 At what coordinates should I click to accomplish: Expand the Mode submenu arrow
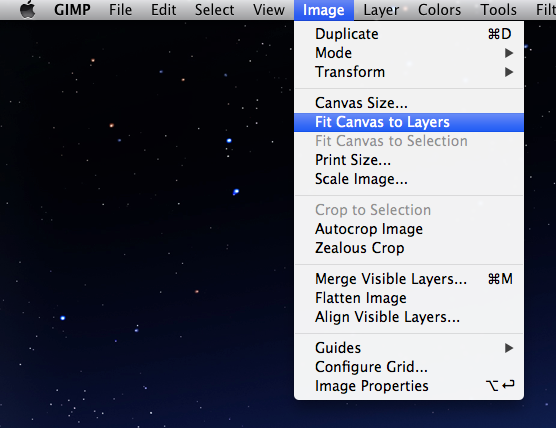tap(509, 53)
